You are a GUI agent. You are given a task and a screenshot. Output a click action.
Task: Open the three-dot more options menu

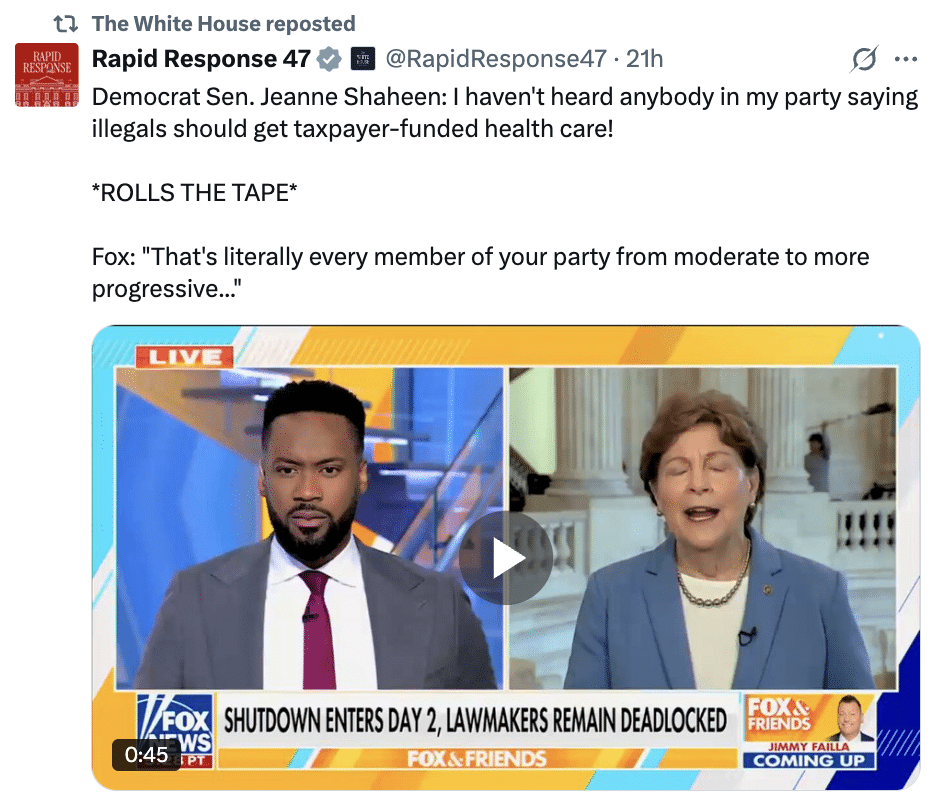(905, 59)
